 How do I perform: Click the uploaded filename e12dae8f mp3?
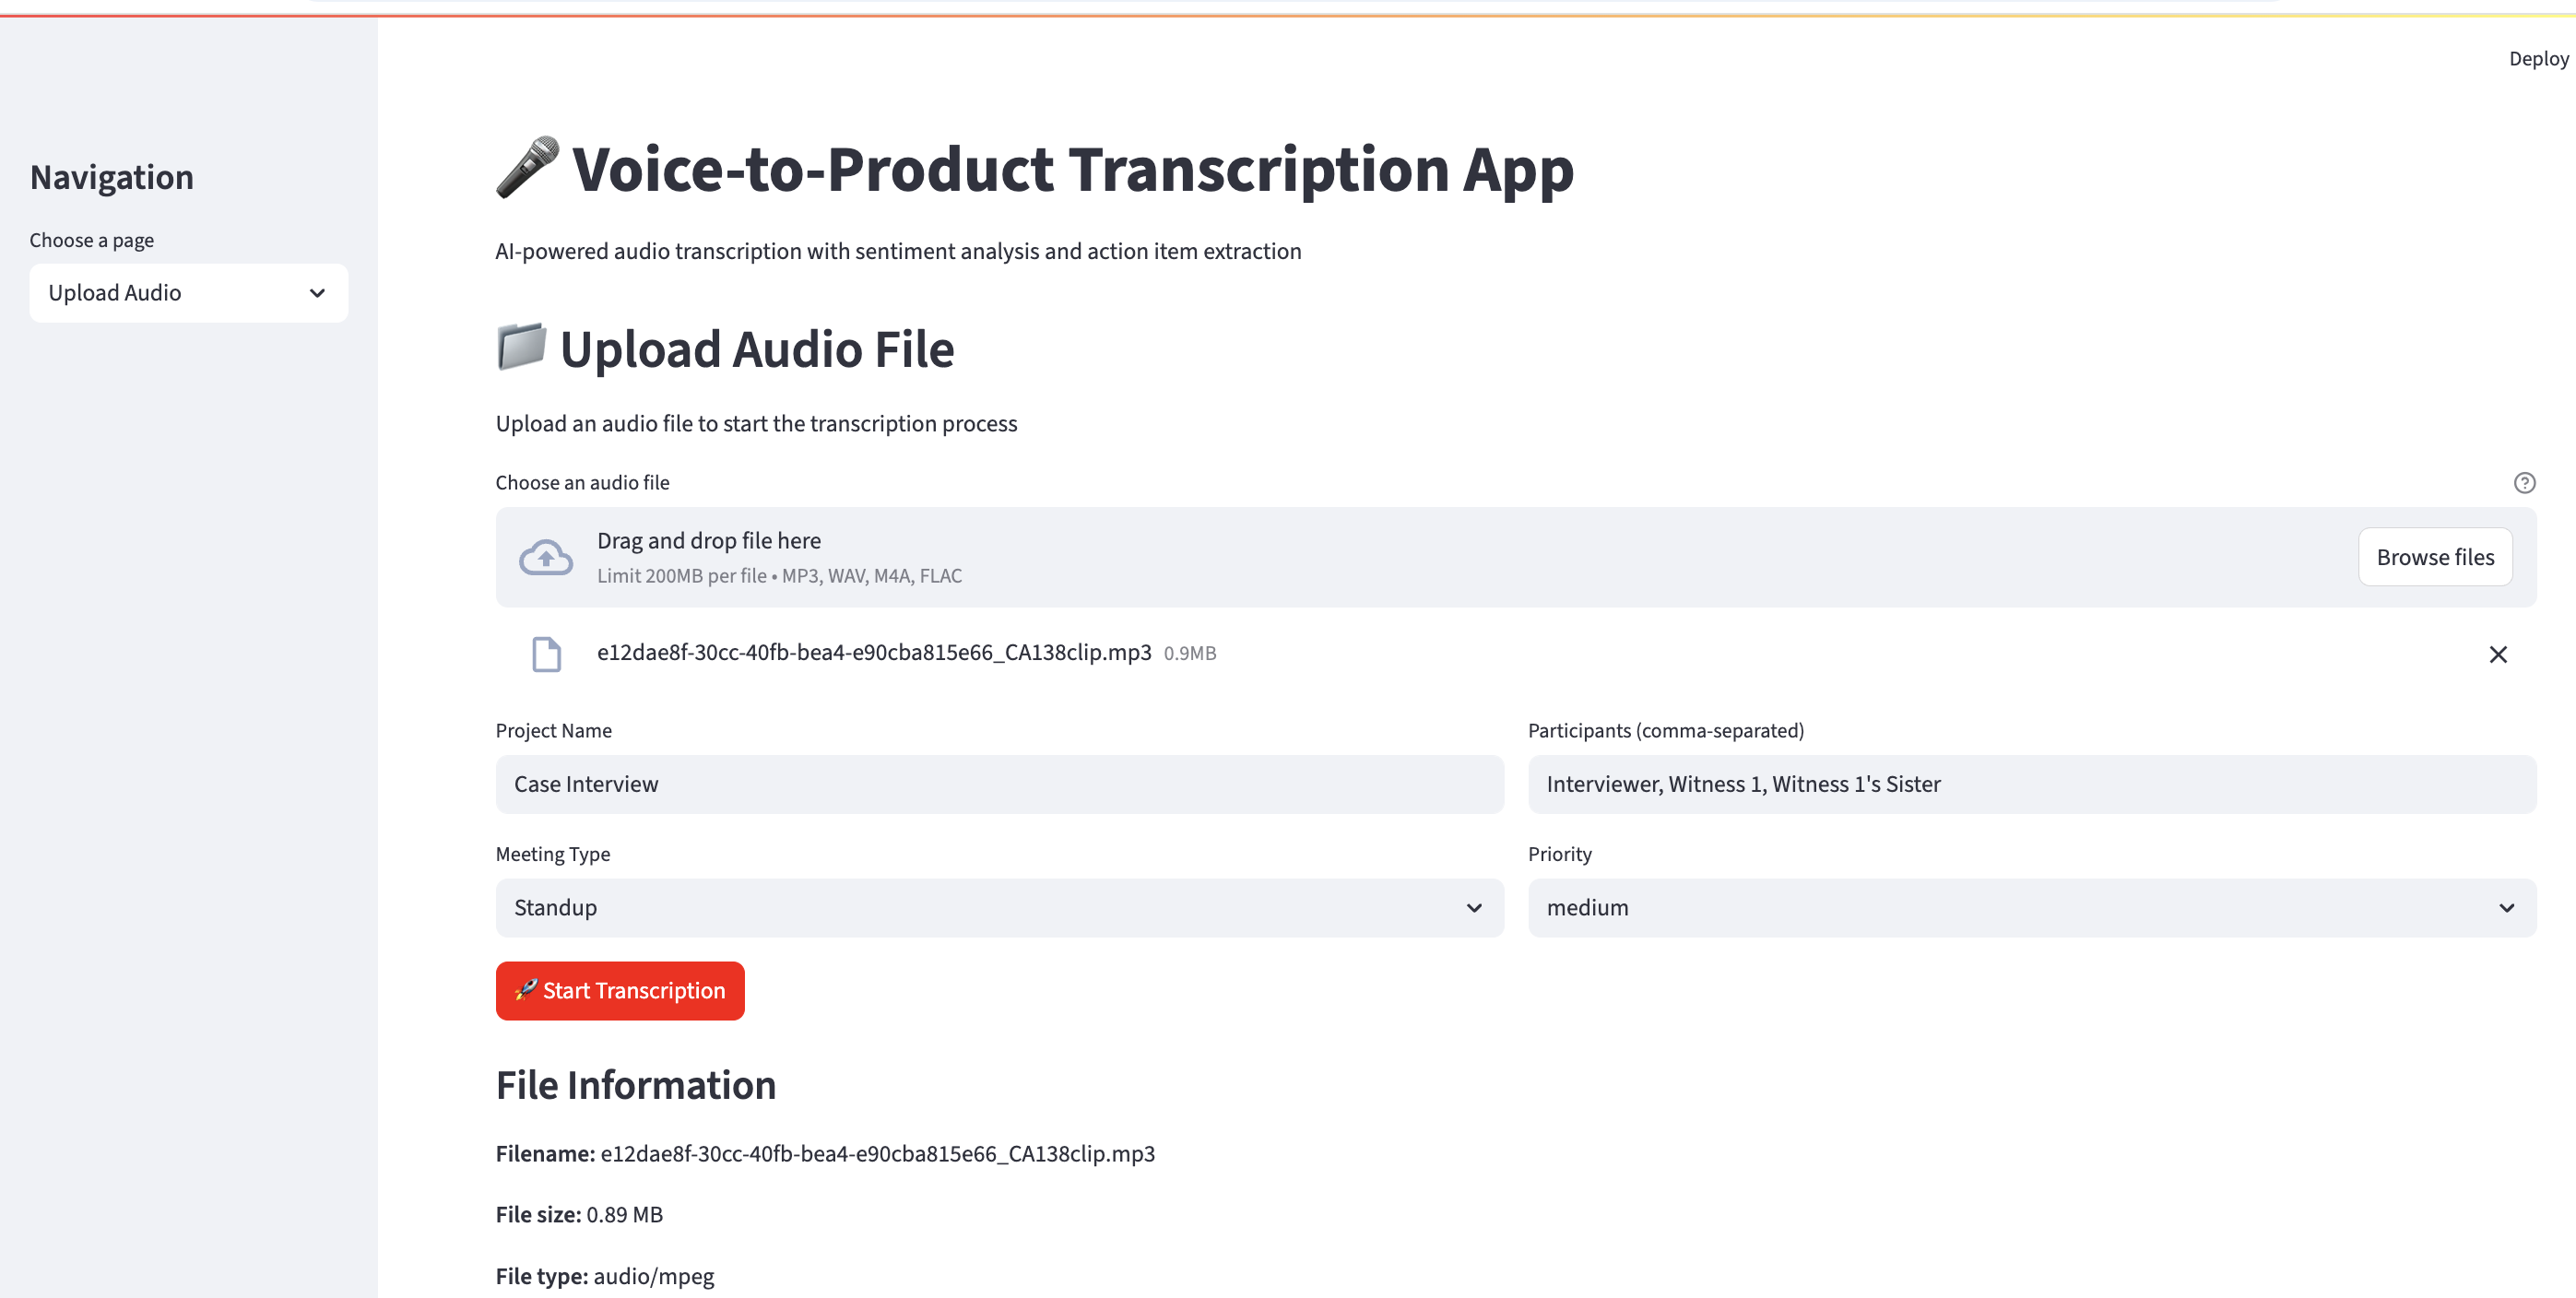tap(874, 652)
